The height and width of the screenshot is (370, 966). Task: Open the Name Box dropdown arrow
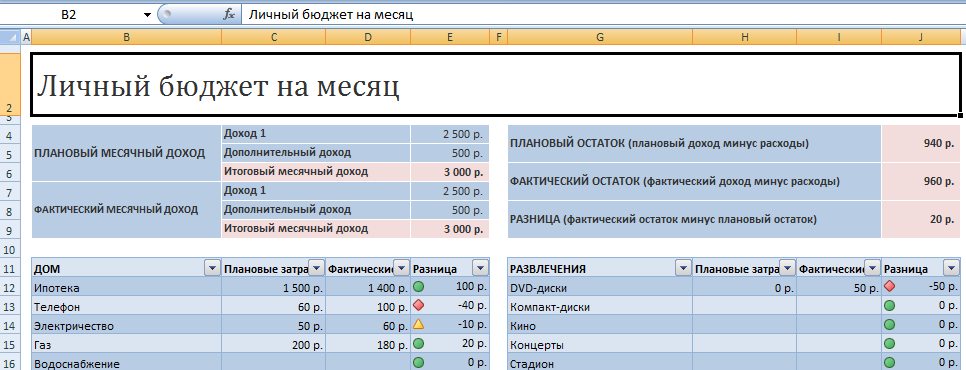click(147, 15)
